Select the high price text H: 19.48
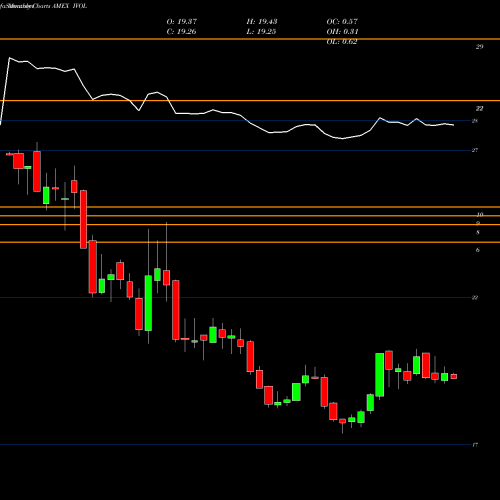Screen dimensions: 500x500 coord(262,22)
